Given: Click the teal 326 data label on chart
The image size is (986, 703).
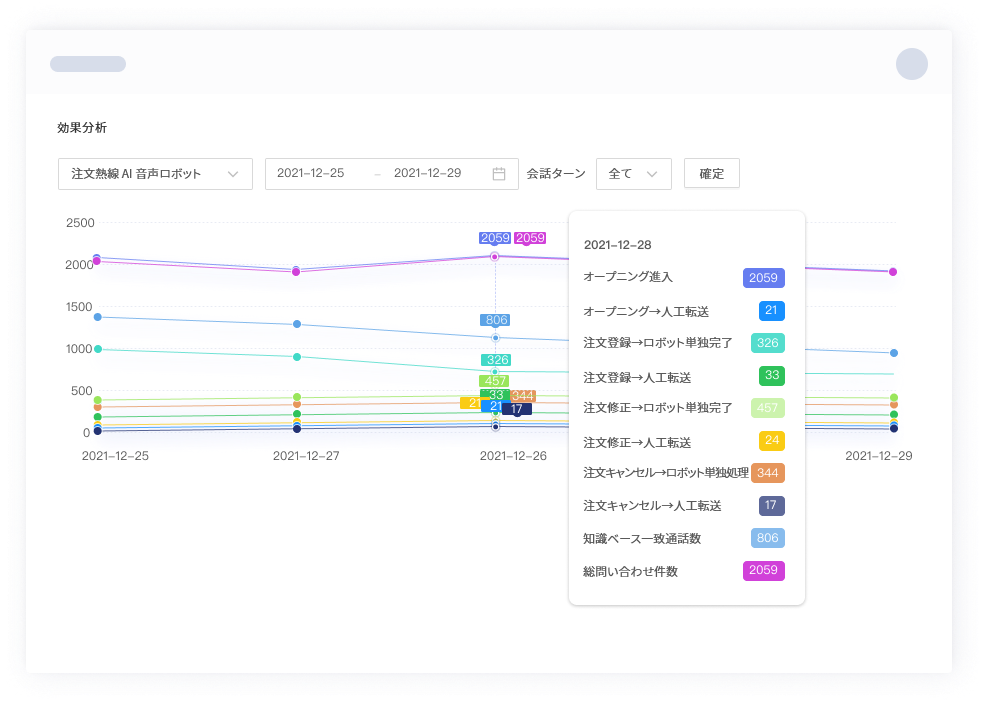Looking at the screenshot, I should [x=497, y=360].
